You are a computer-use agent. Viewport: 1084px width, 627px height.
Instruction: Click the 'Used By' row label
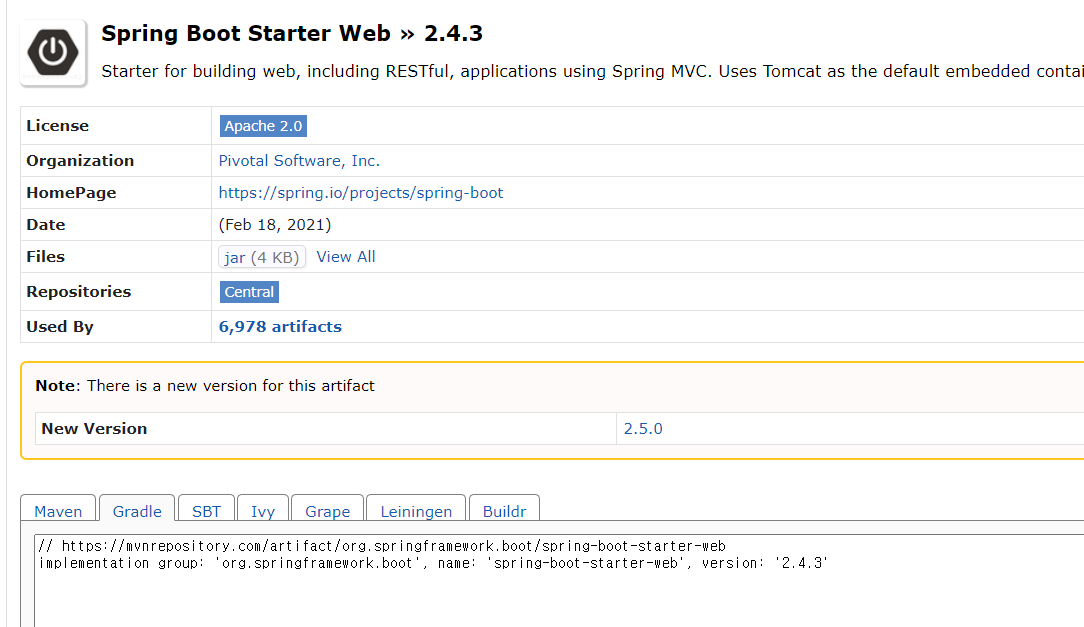pos(59,326)
